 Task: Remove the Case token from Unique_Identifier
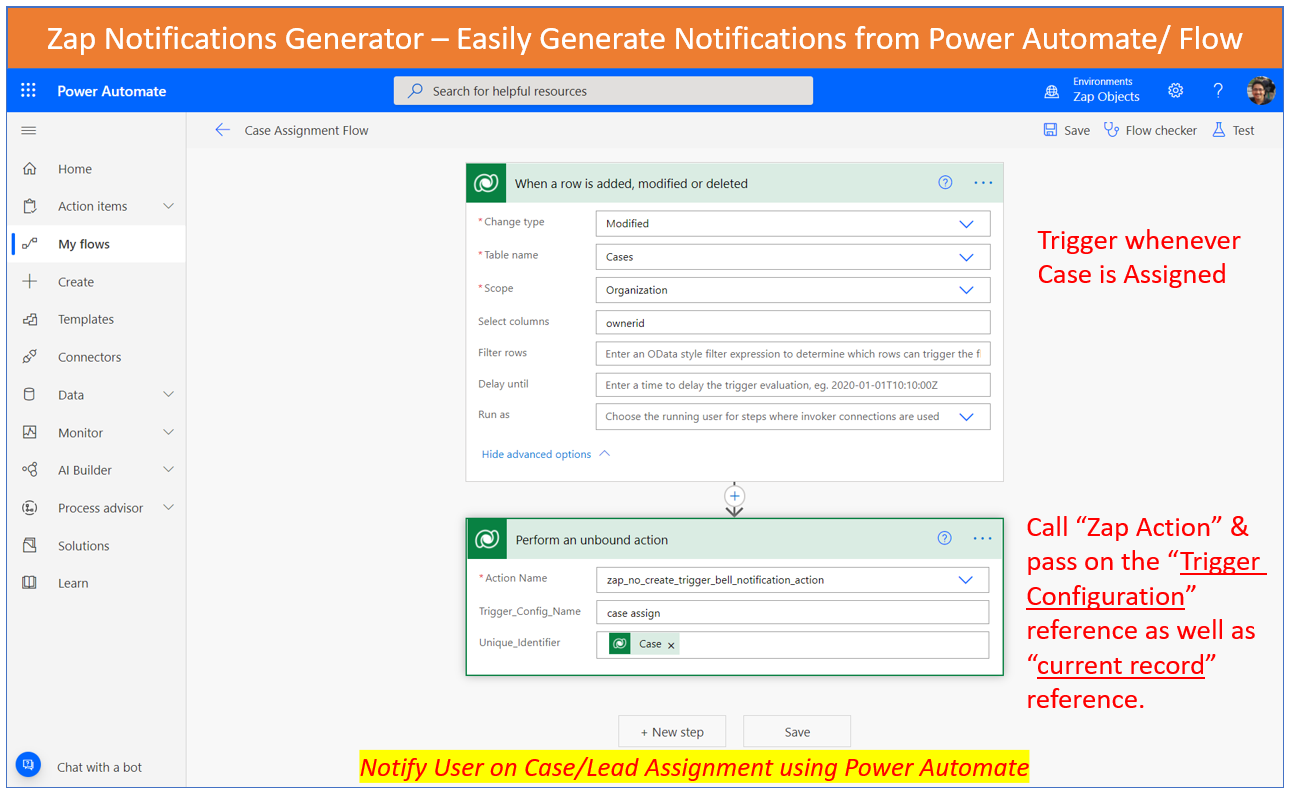[x=671, y=645]
